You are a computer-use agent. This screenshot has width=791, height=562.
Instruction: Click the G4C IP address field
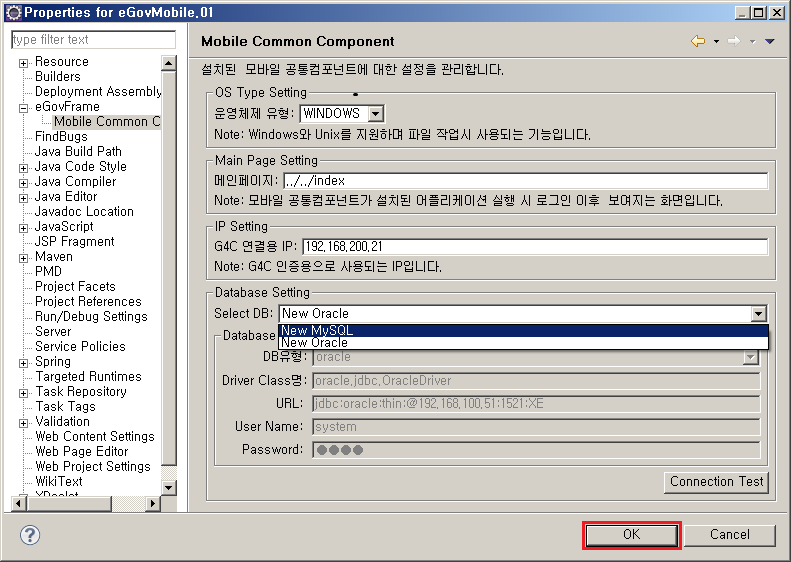coord(534,247)
